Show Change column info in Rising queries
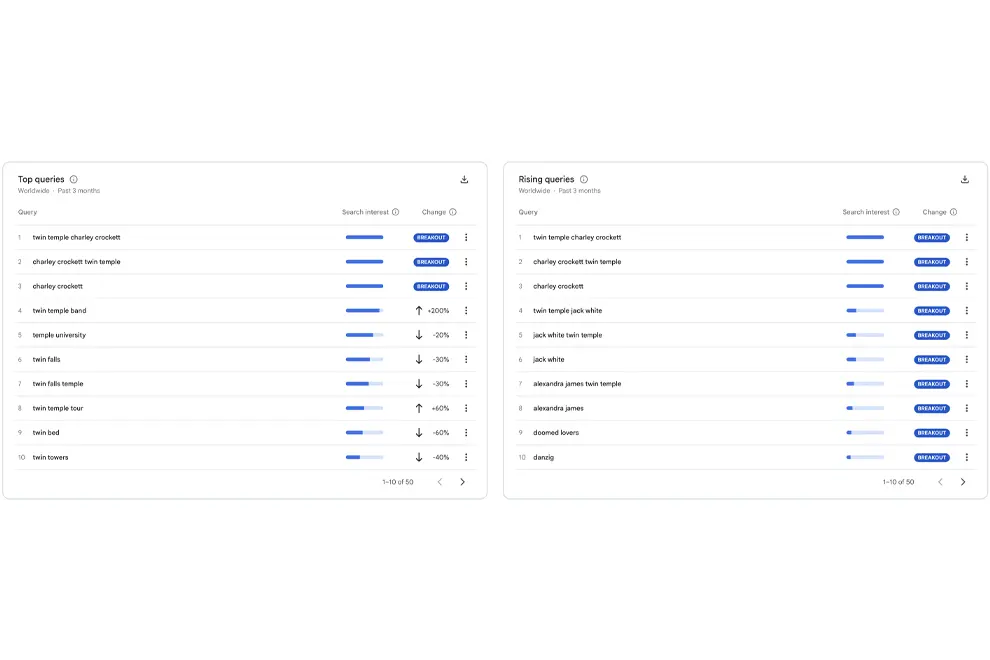990x660 pixels. [953, 212]
